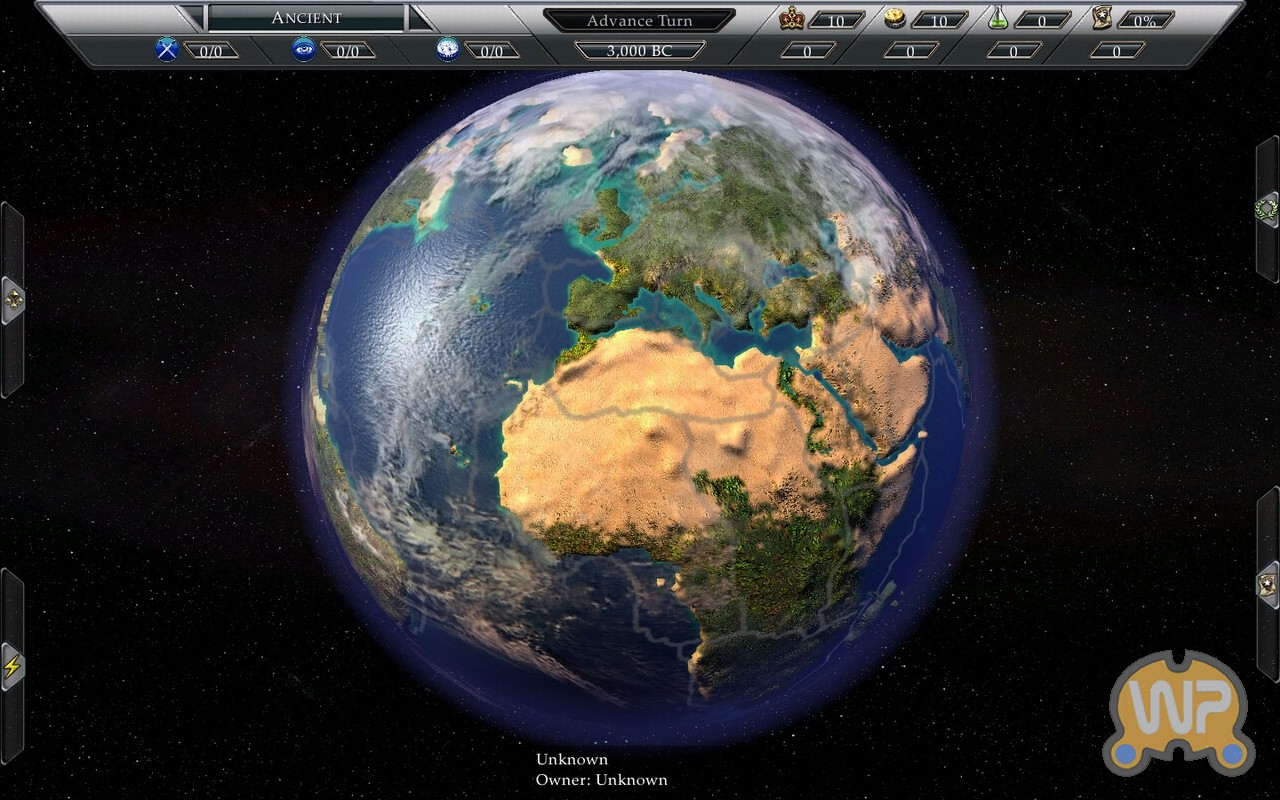1280x800 pixels.
Task: Click the left arrow beside Ancient
Action: (189, 18)
